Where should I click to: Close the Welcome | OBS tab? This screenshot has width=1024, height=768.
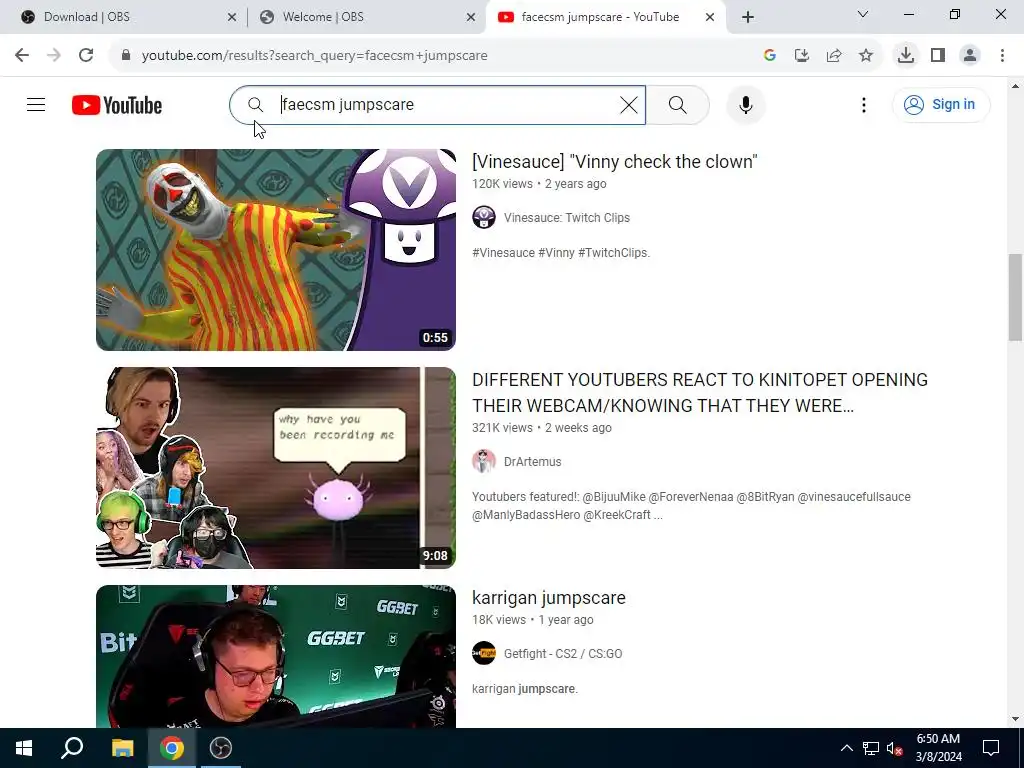point(471,18)
